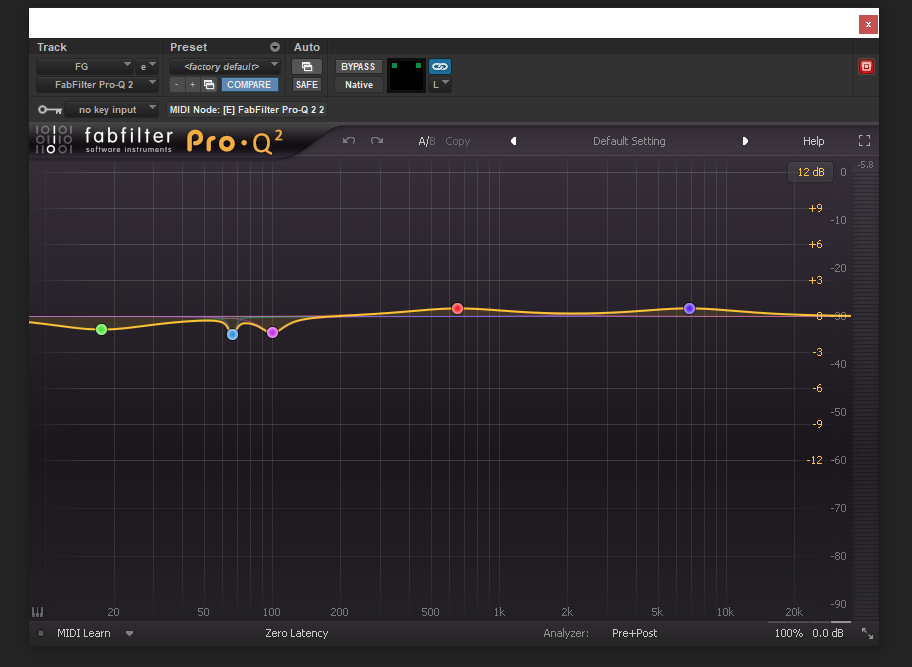Go to the next preset arrow

tap(745, 141)
